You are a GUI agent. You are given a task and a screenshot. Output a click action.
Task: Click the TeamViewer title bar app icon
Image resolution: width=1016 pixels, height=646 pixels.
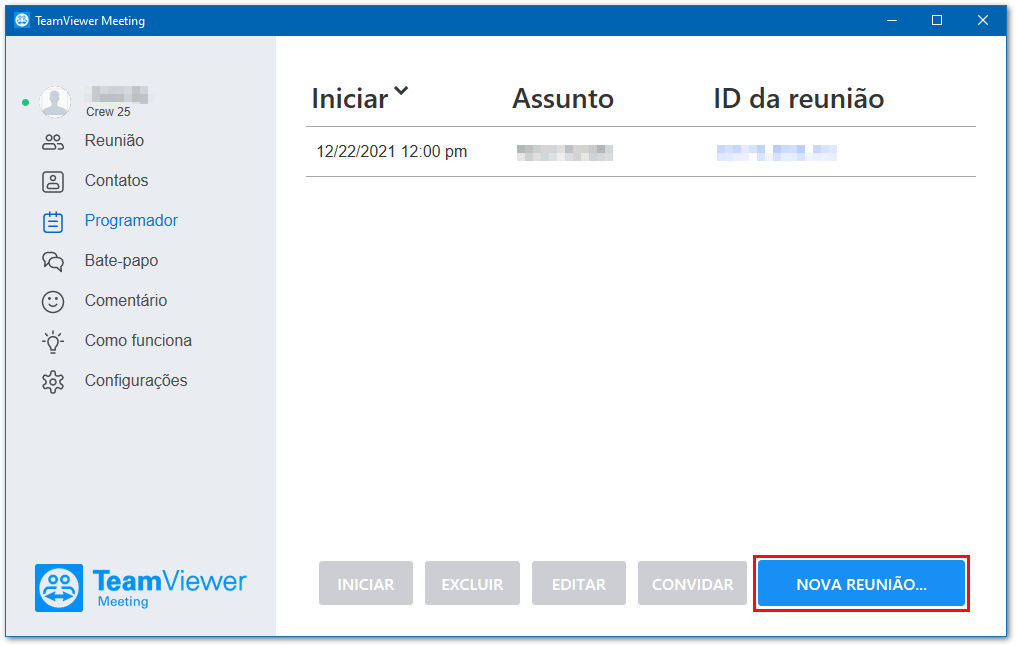(x=22, y=20)
